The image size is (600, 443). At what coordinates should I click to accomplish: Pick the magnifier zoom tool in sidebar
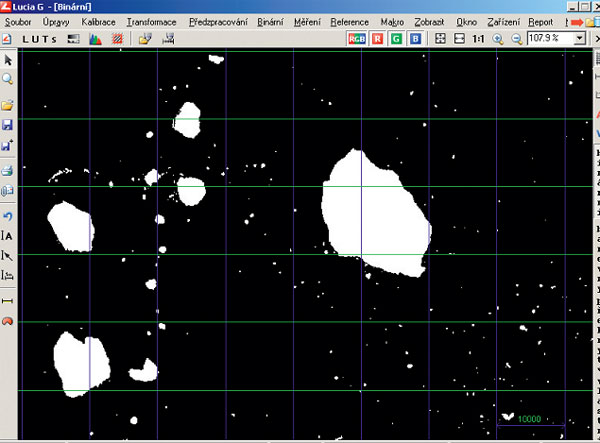pos(7,78)
